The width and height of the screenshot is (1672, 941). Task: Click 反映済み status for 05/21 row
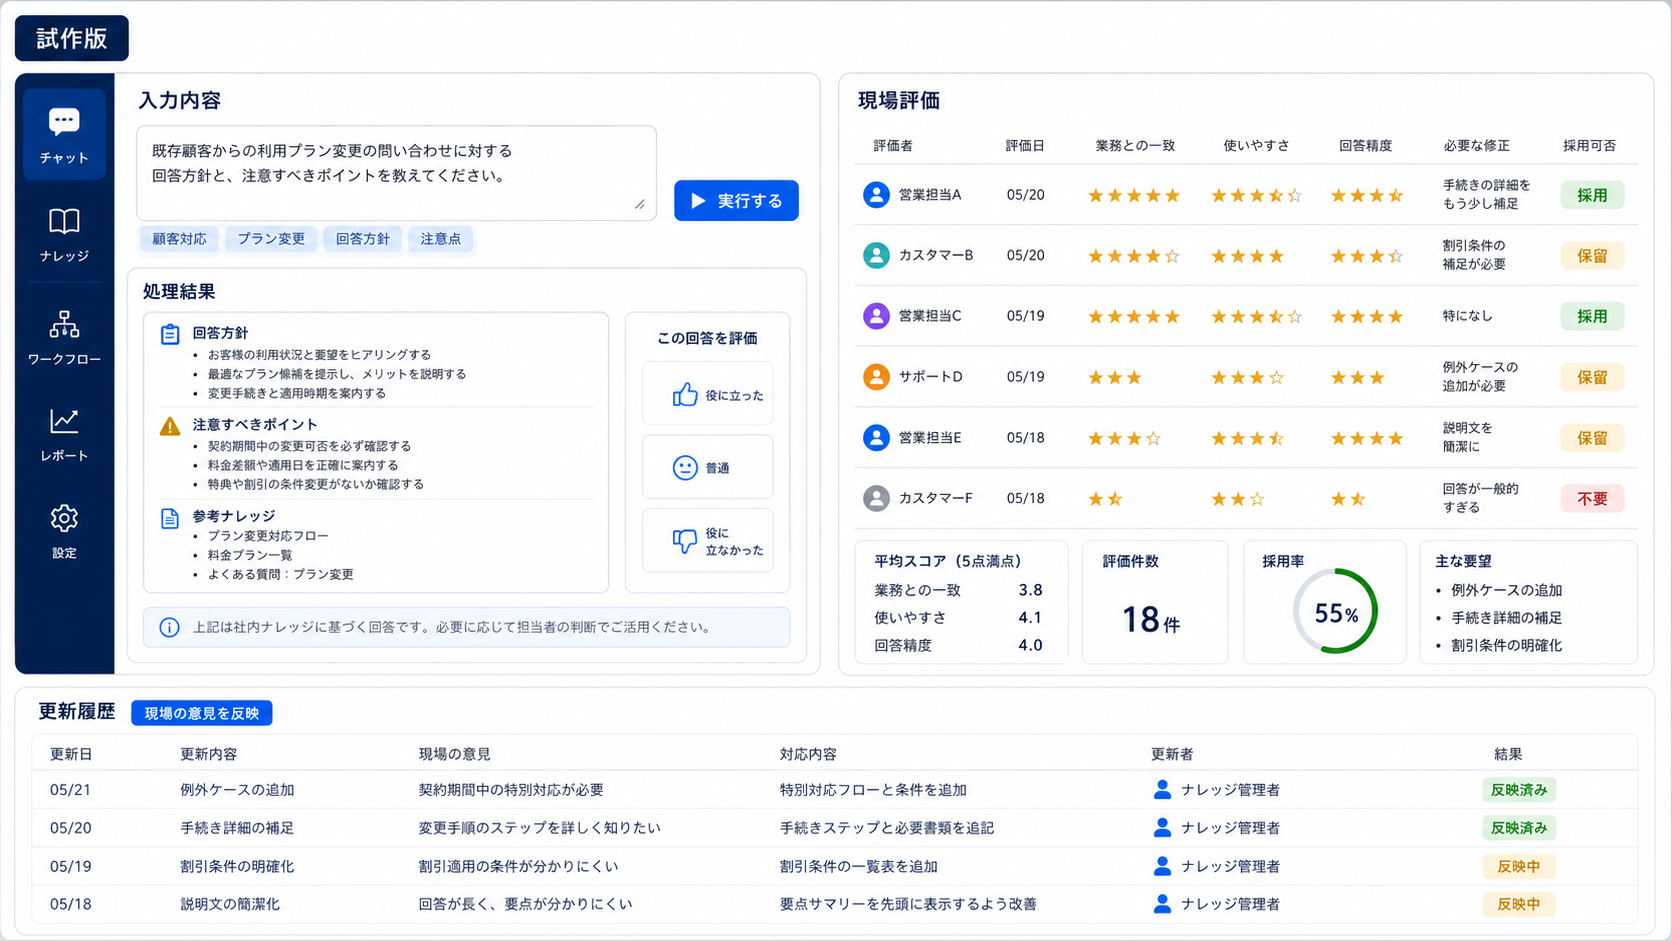tap(1519, 790)
